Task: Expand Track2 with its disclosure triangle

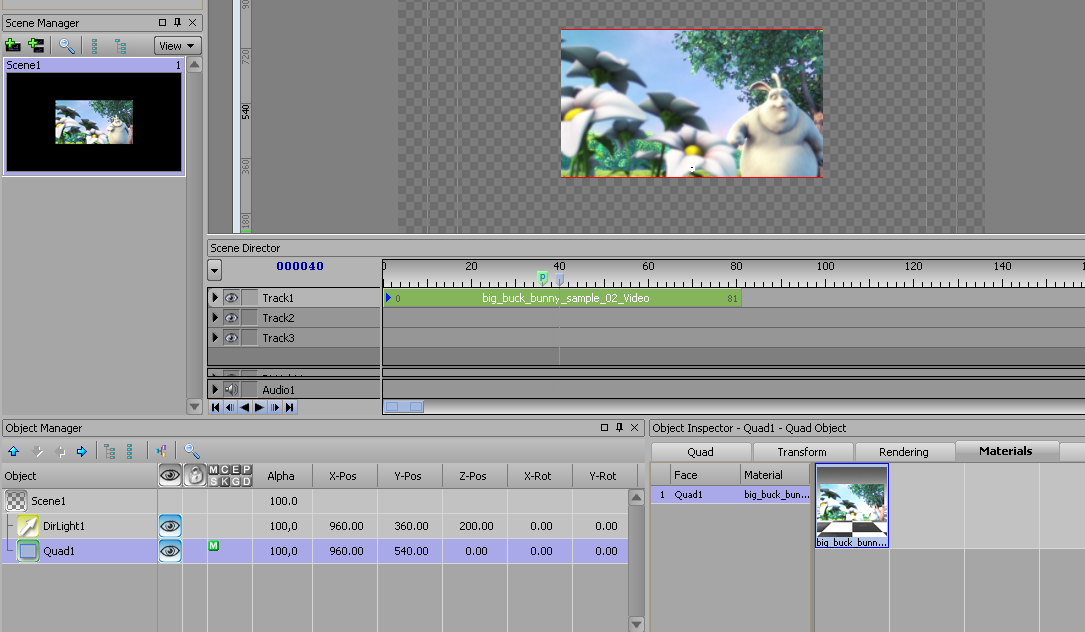Action: click(215, 318)
